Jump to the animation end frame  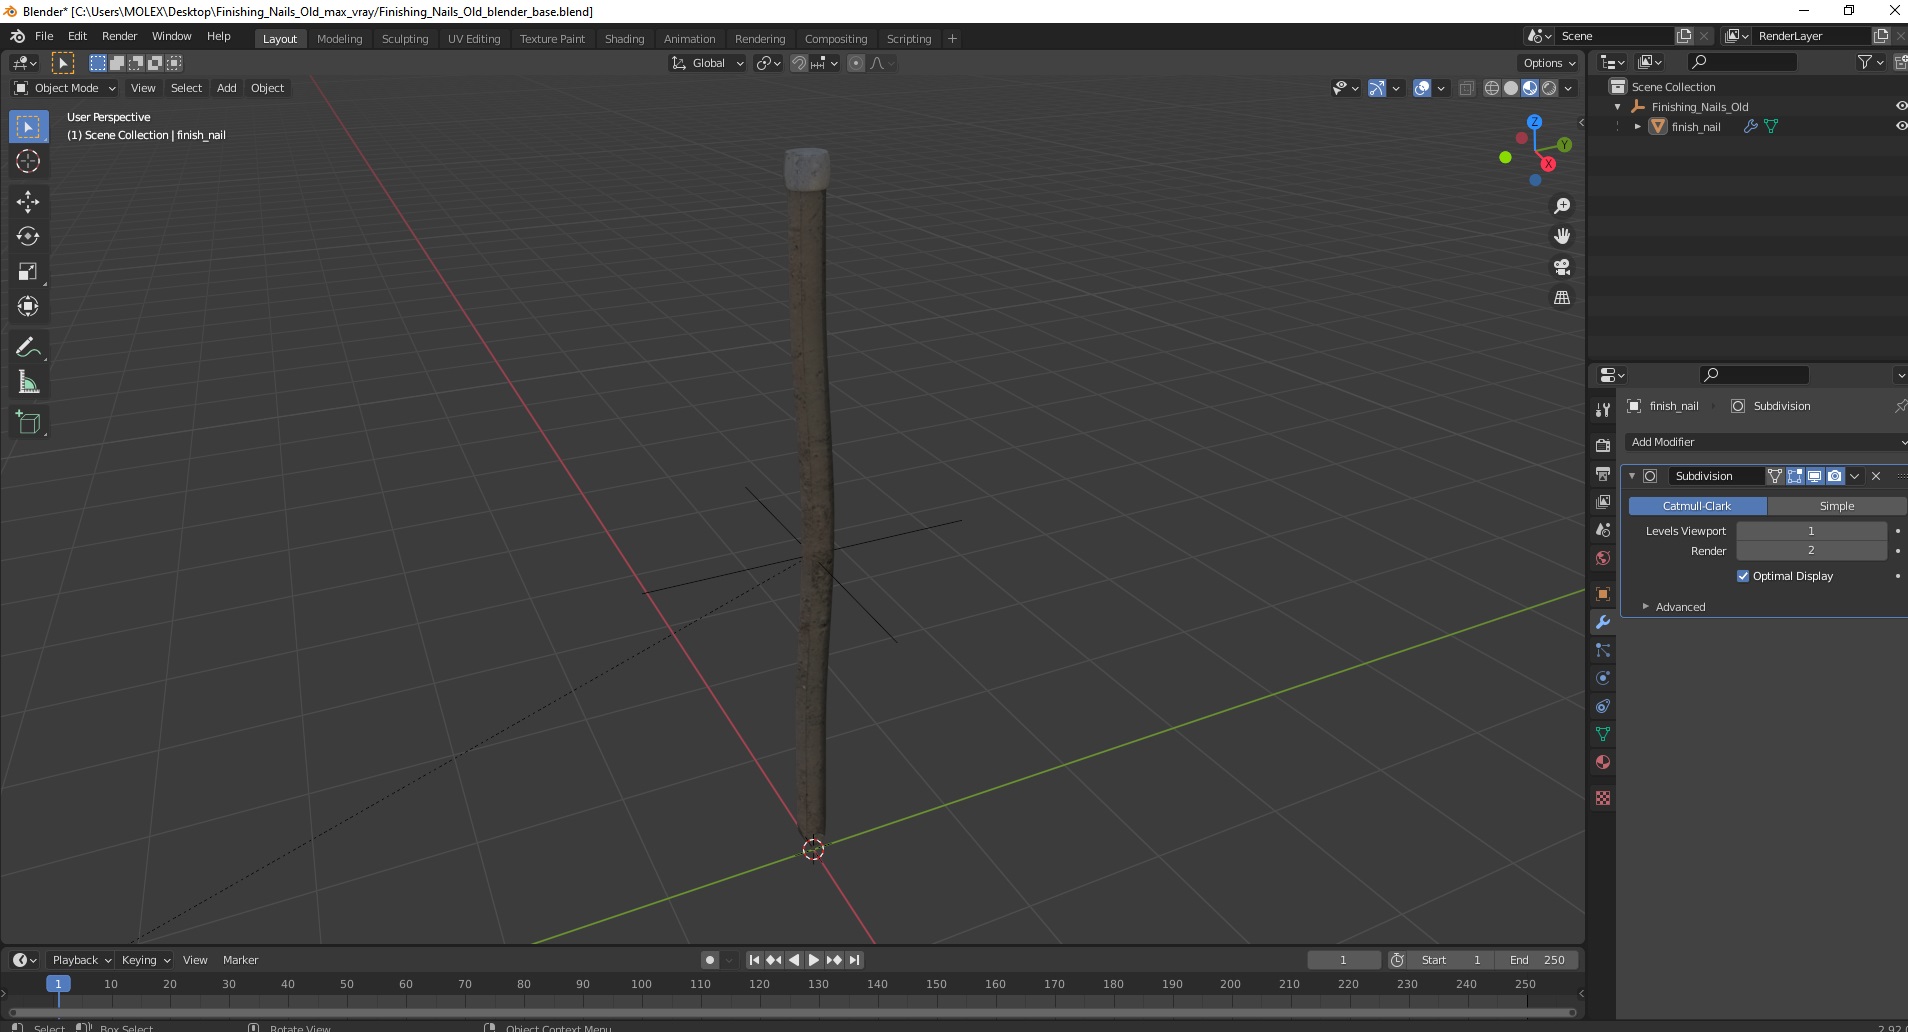854,960
